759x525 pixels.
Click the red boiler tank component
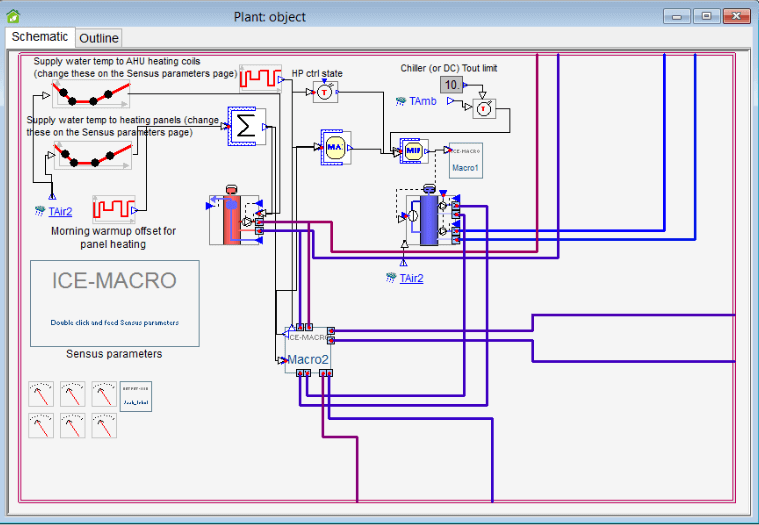click(232, 218)
